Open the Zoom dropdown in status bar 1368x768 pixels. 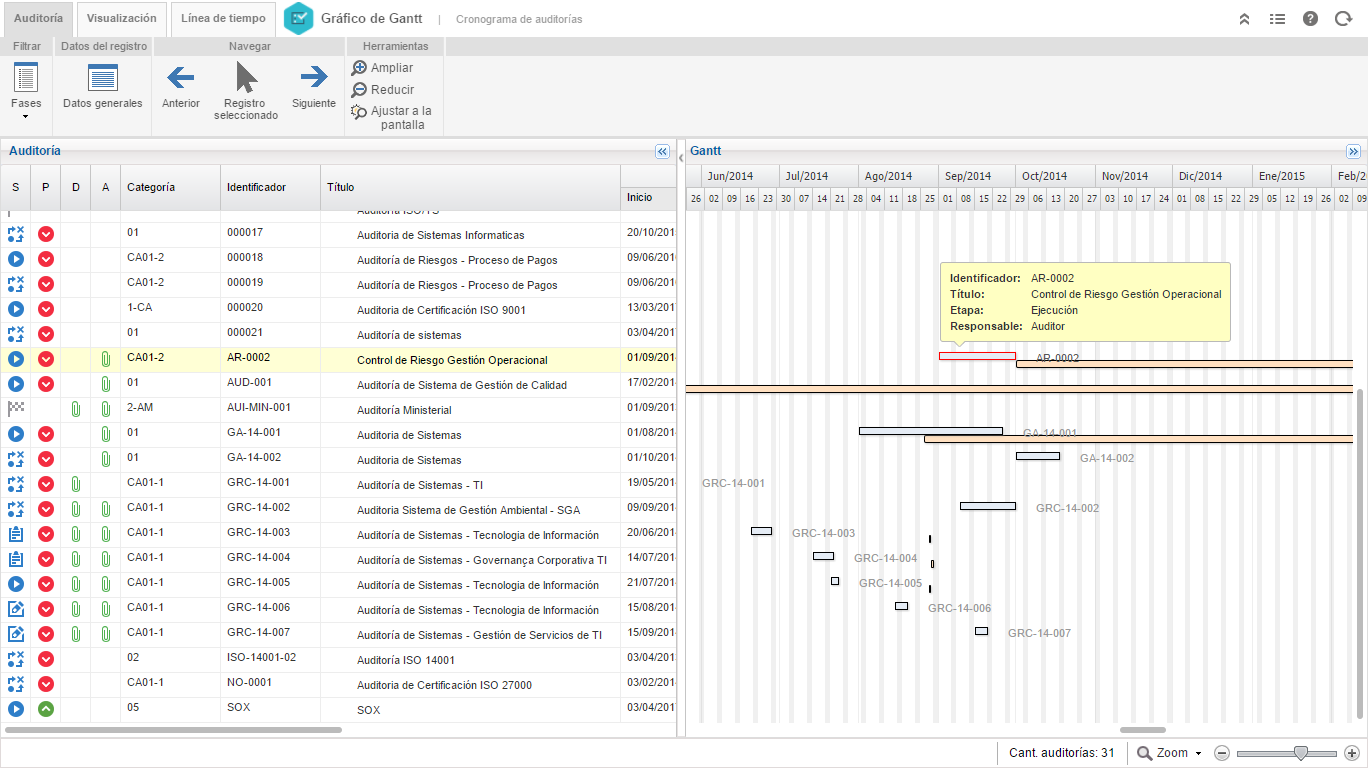click(1169, 753)
